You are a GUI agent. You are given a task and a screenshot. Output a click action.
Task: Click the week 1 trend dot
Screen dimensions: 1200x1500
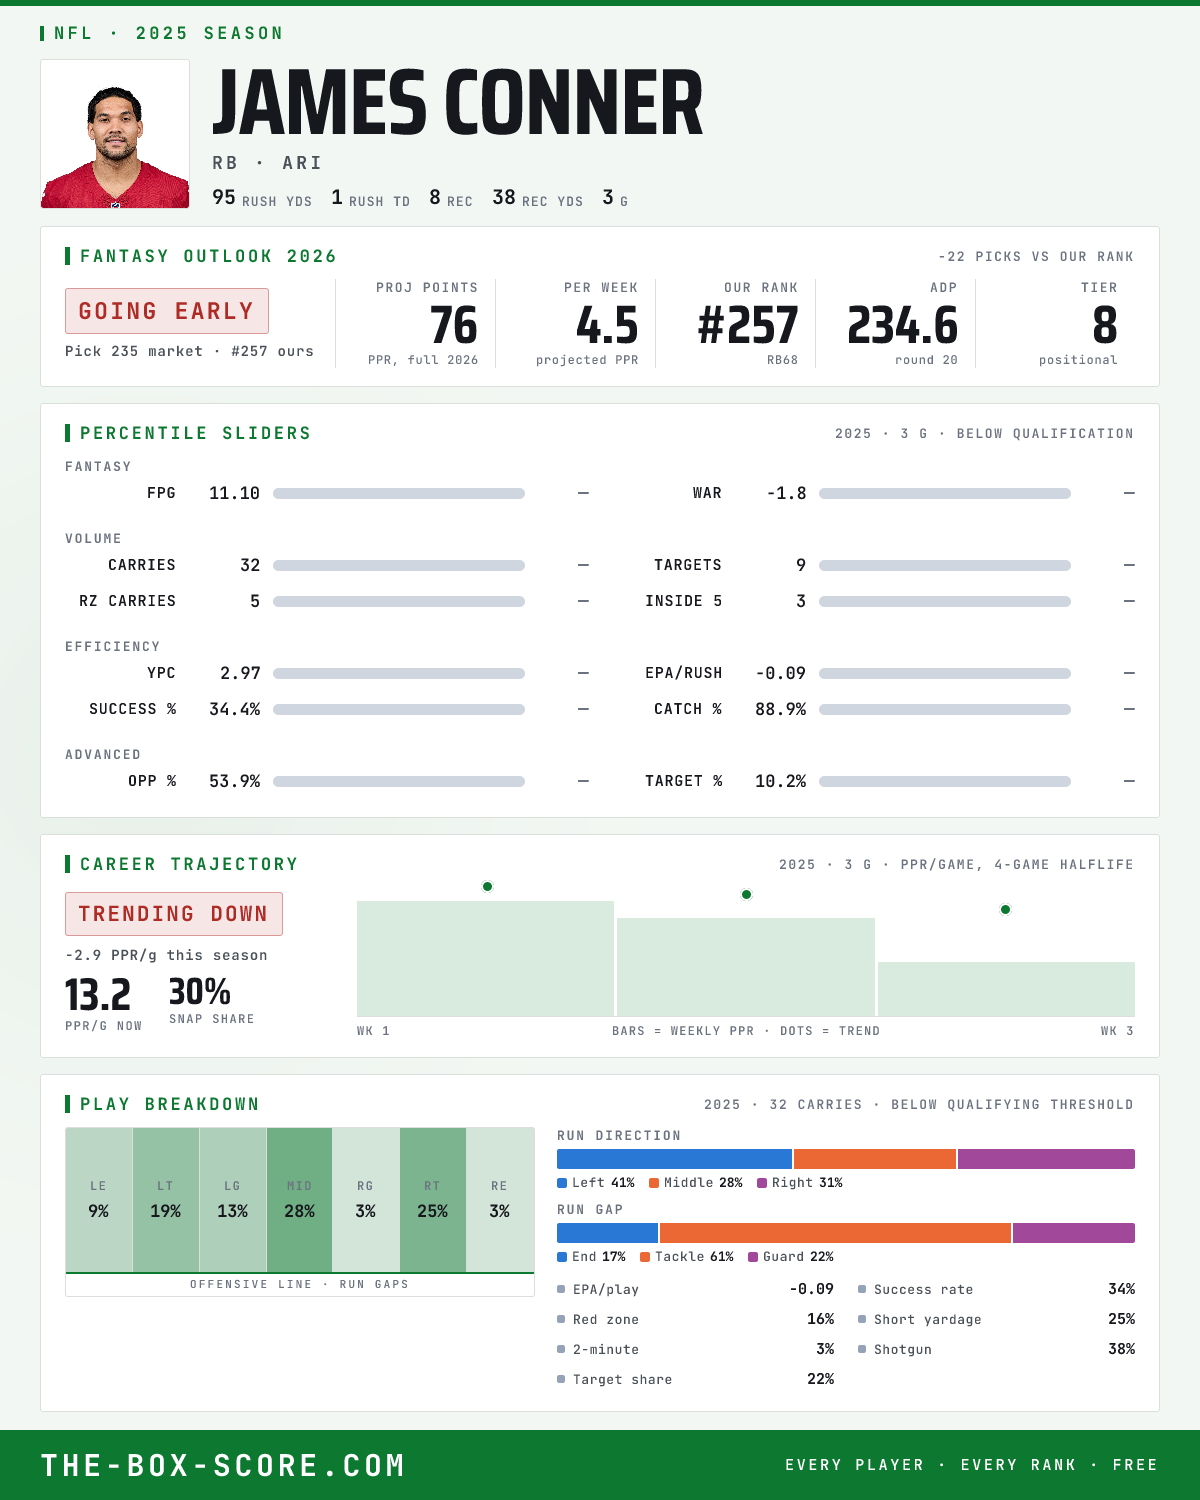click(487, 887)
